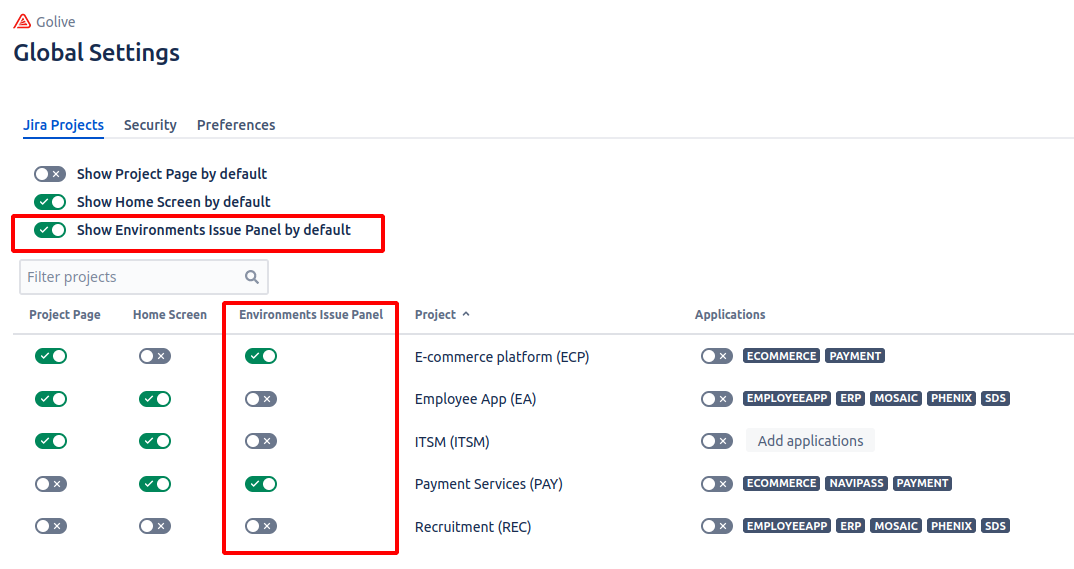Click Add applications for ITSM project

click(810, 441)
